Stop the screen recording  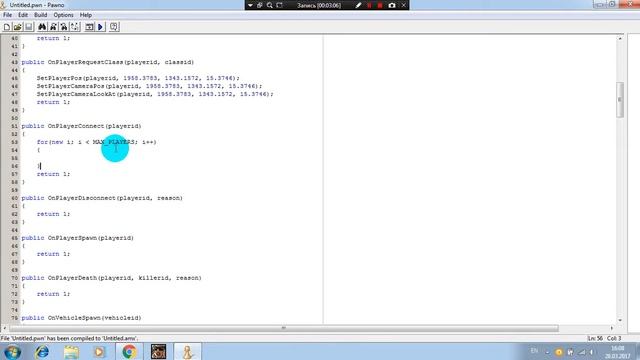pos(380,5)
